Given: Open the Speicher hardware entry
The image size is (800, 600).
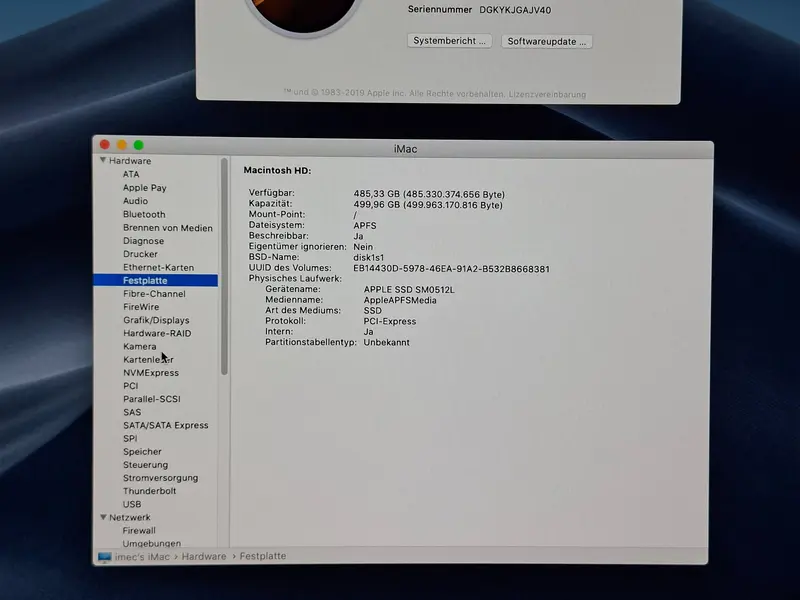Looking at the screenshot, I should point(142,452).
